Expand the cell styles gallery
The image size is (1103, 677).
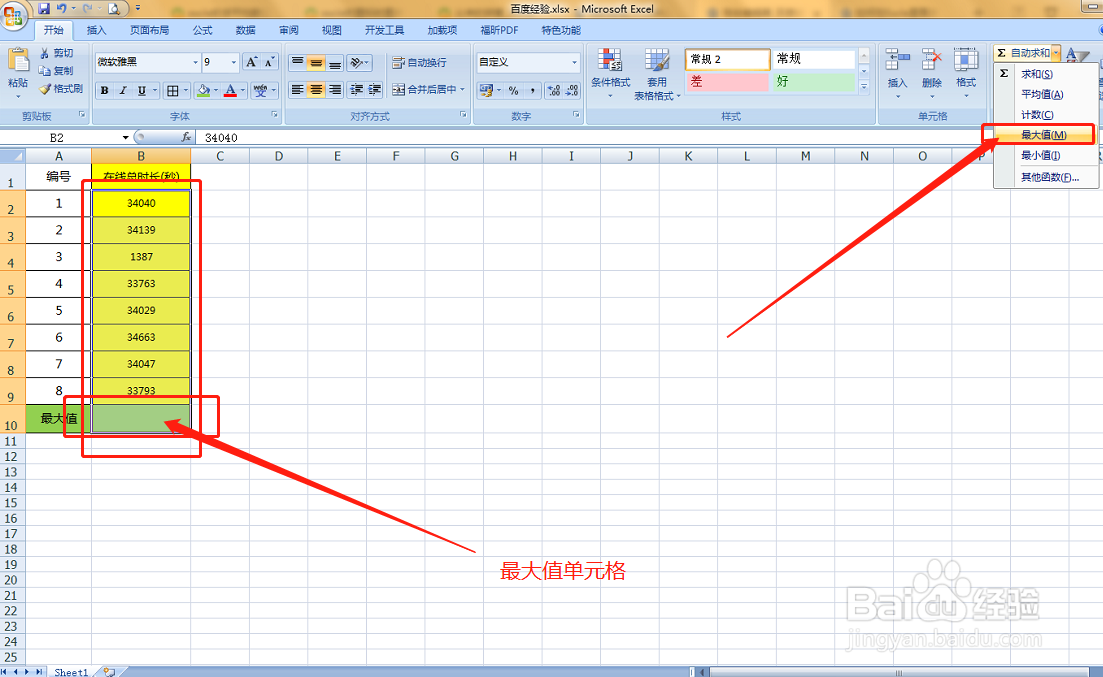[864, 86]
